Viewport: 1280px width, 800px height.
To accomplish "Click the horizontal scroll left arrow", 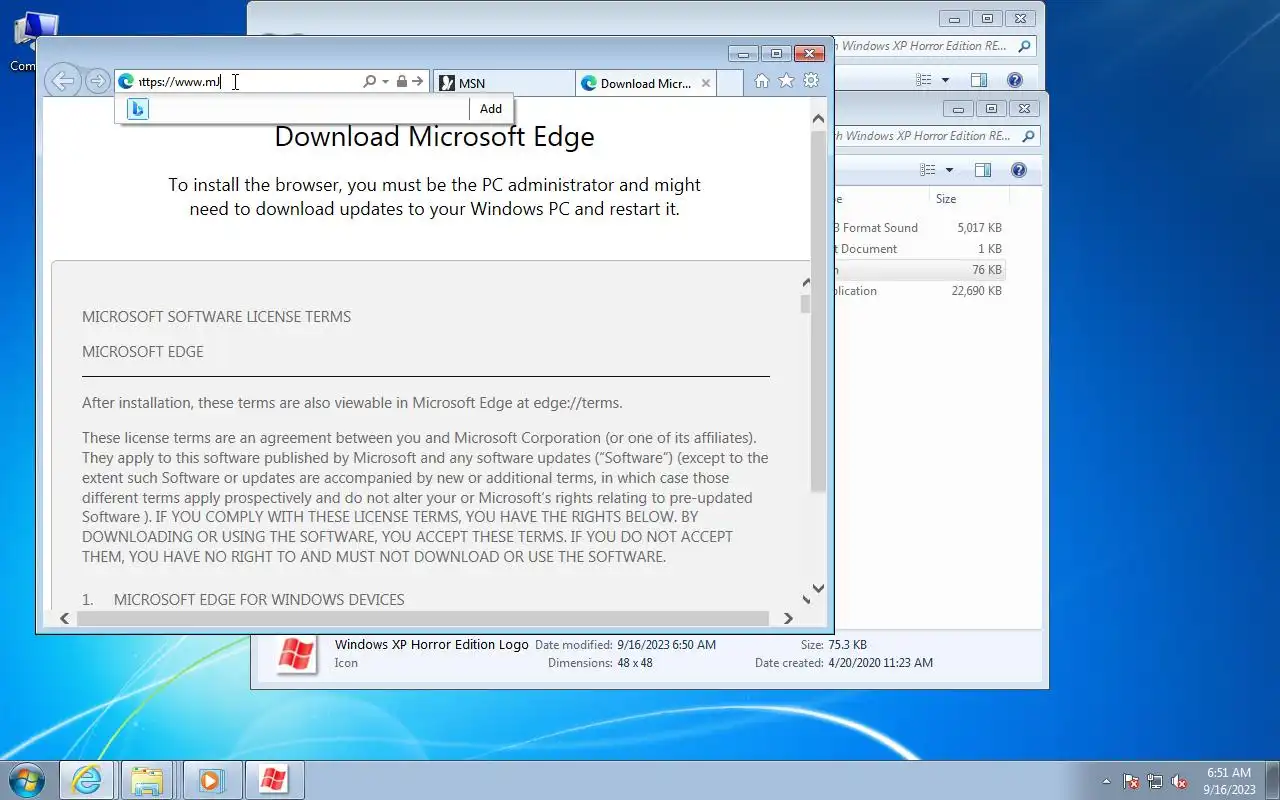I will (65, 619).
